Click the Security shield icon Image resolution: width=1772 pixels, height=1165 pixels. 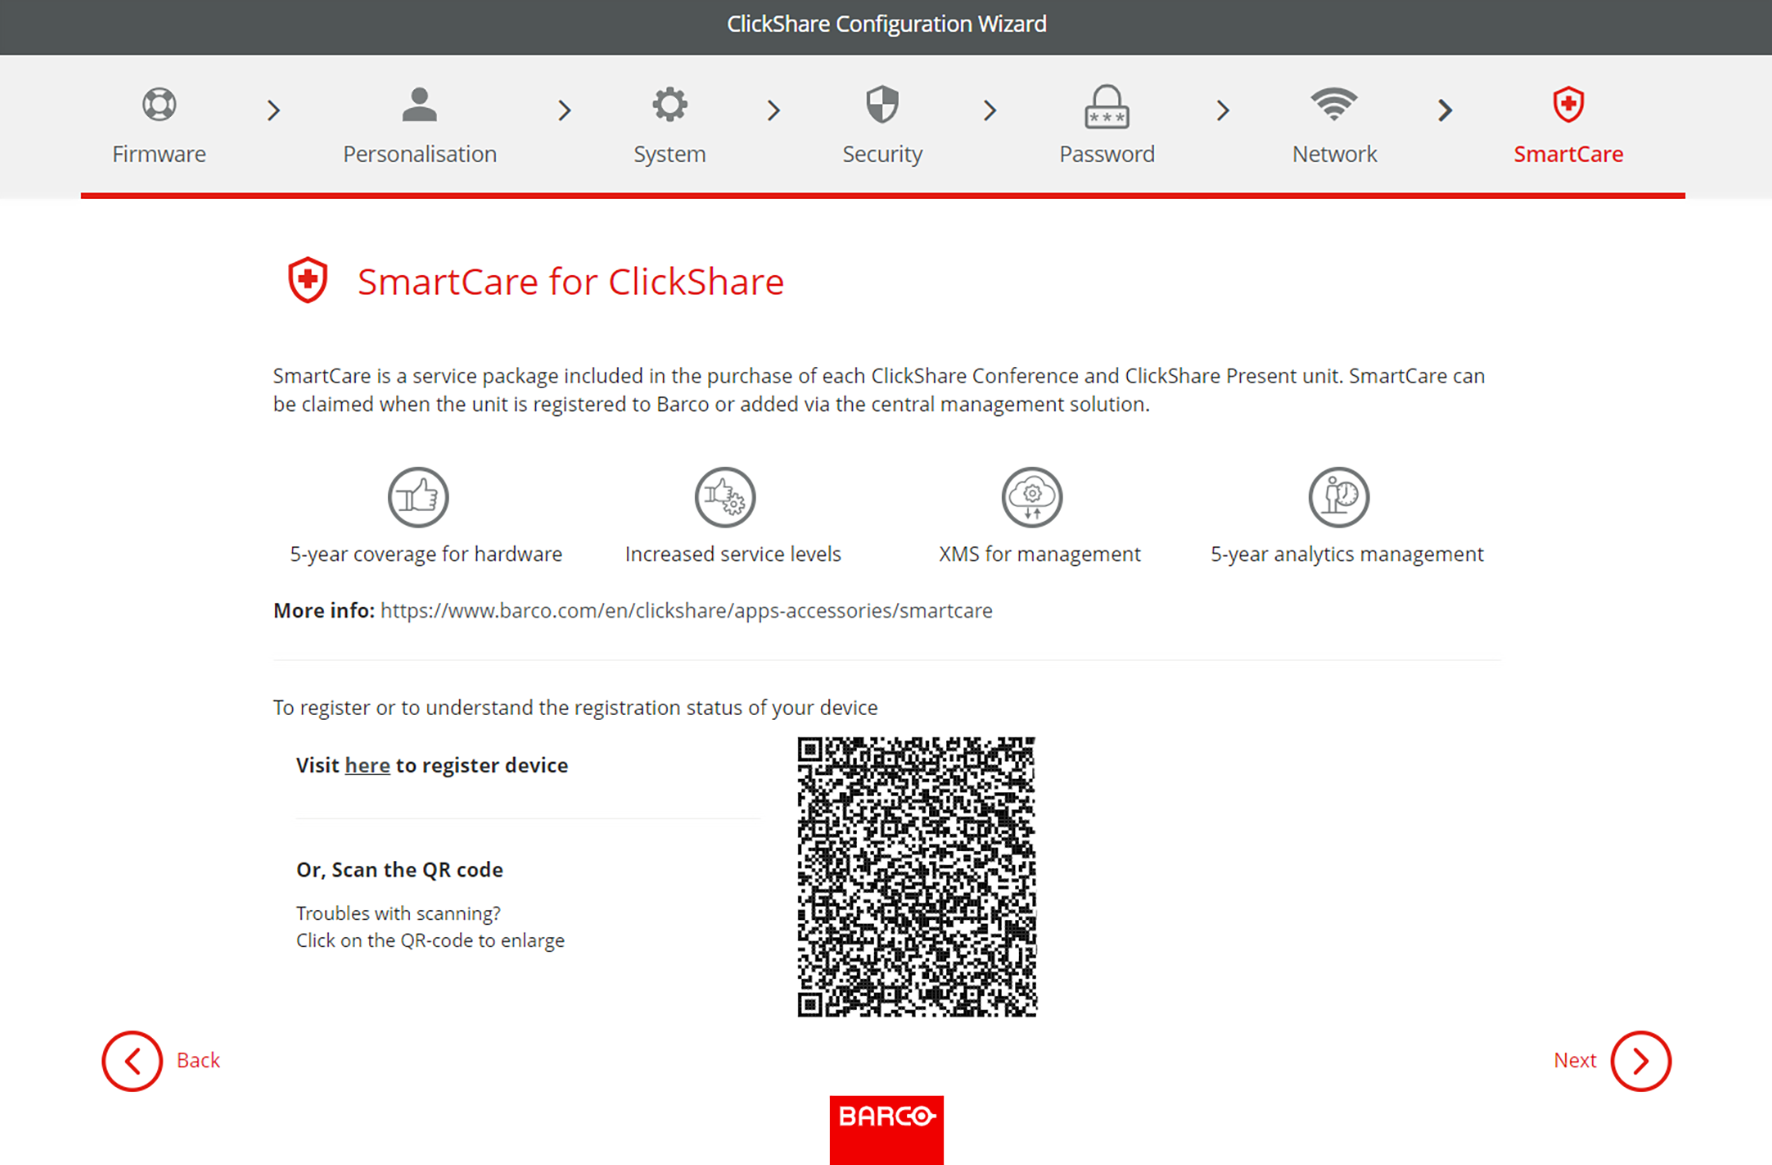tap(882, 104)
